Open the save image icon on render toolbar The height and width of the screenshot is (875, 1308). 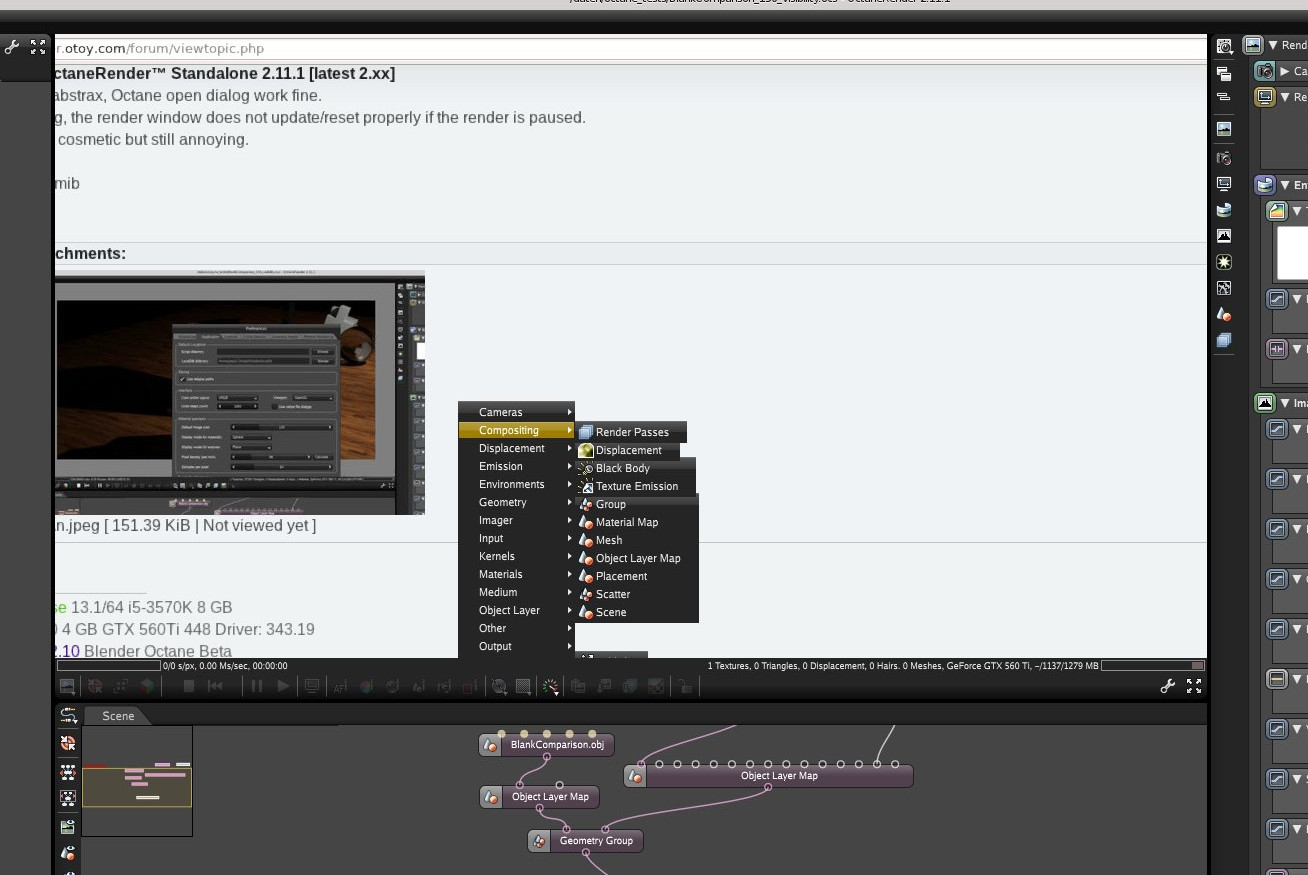point(67,686)
